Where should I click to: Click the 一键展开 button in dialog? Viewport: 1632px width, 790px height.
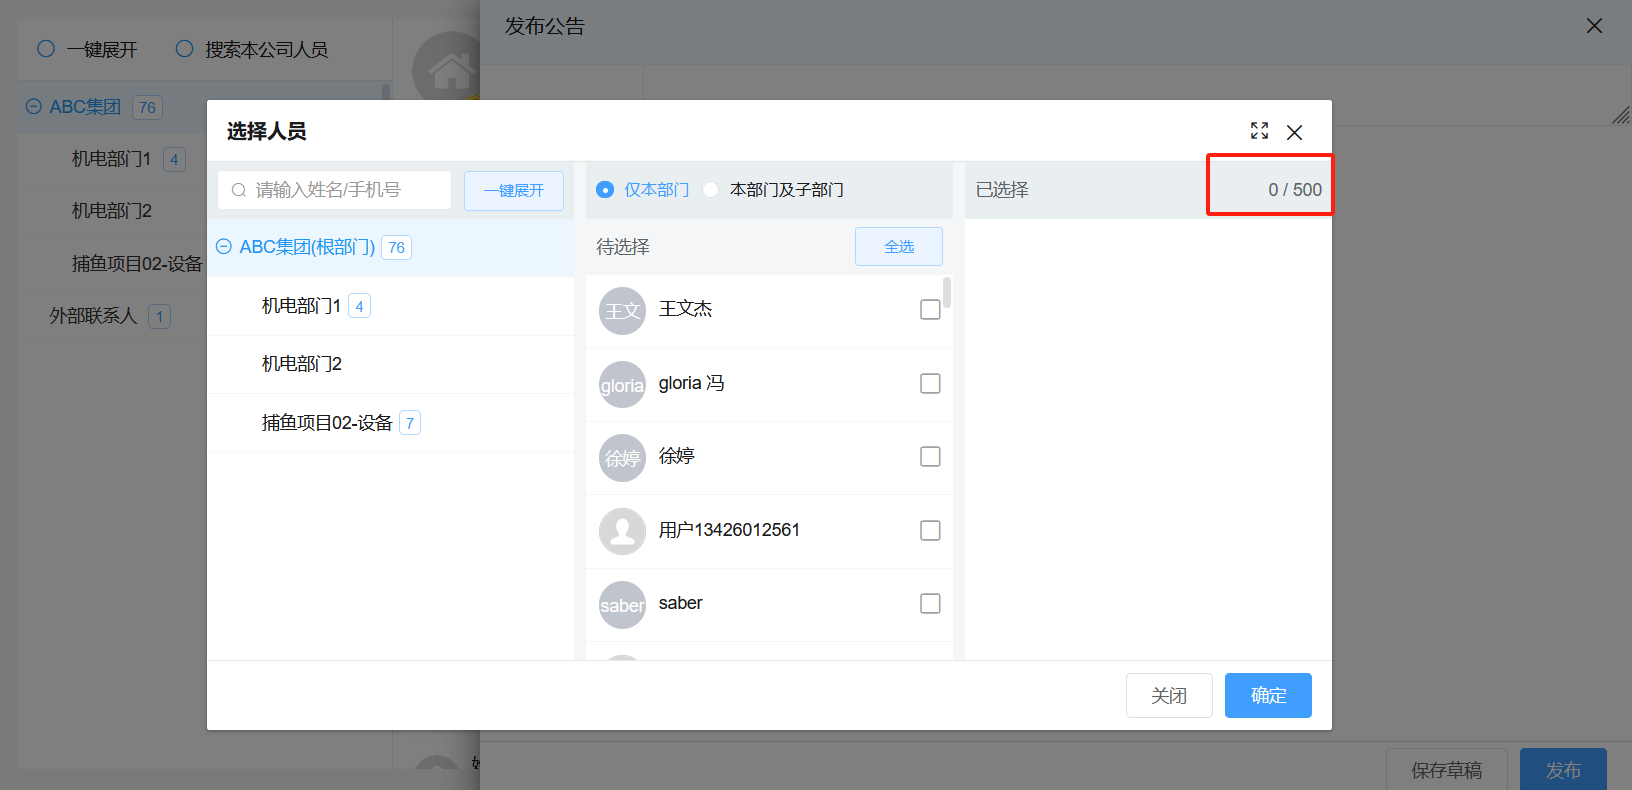click(514, 190)
